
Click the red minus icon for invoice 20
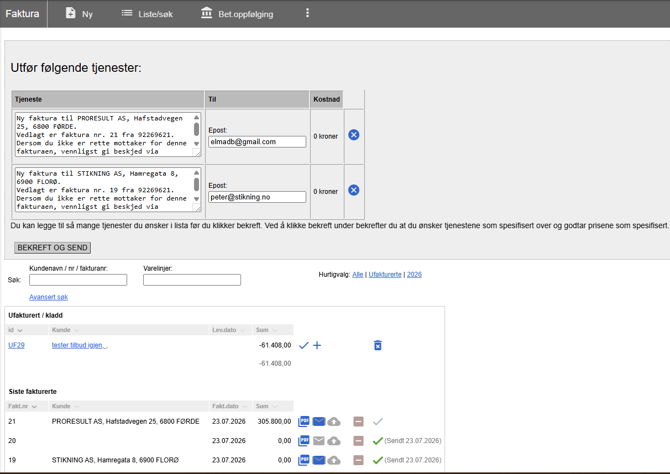[359, 441]
